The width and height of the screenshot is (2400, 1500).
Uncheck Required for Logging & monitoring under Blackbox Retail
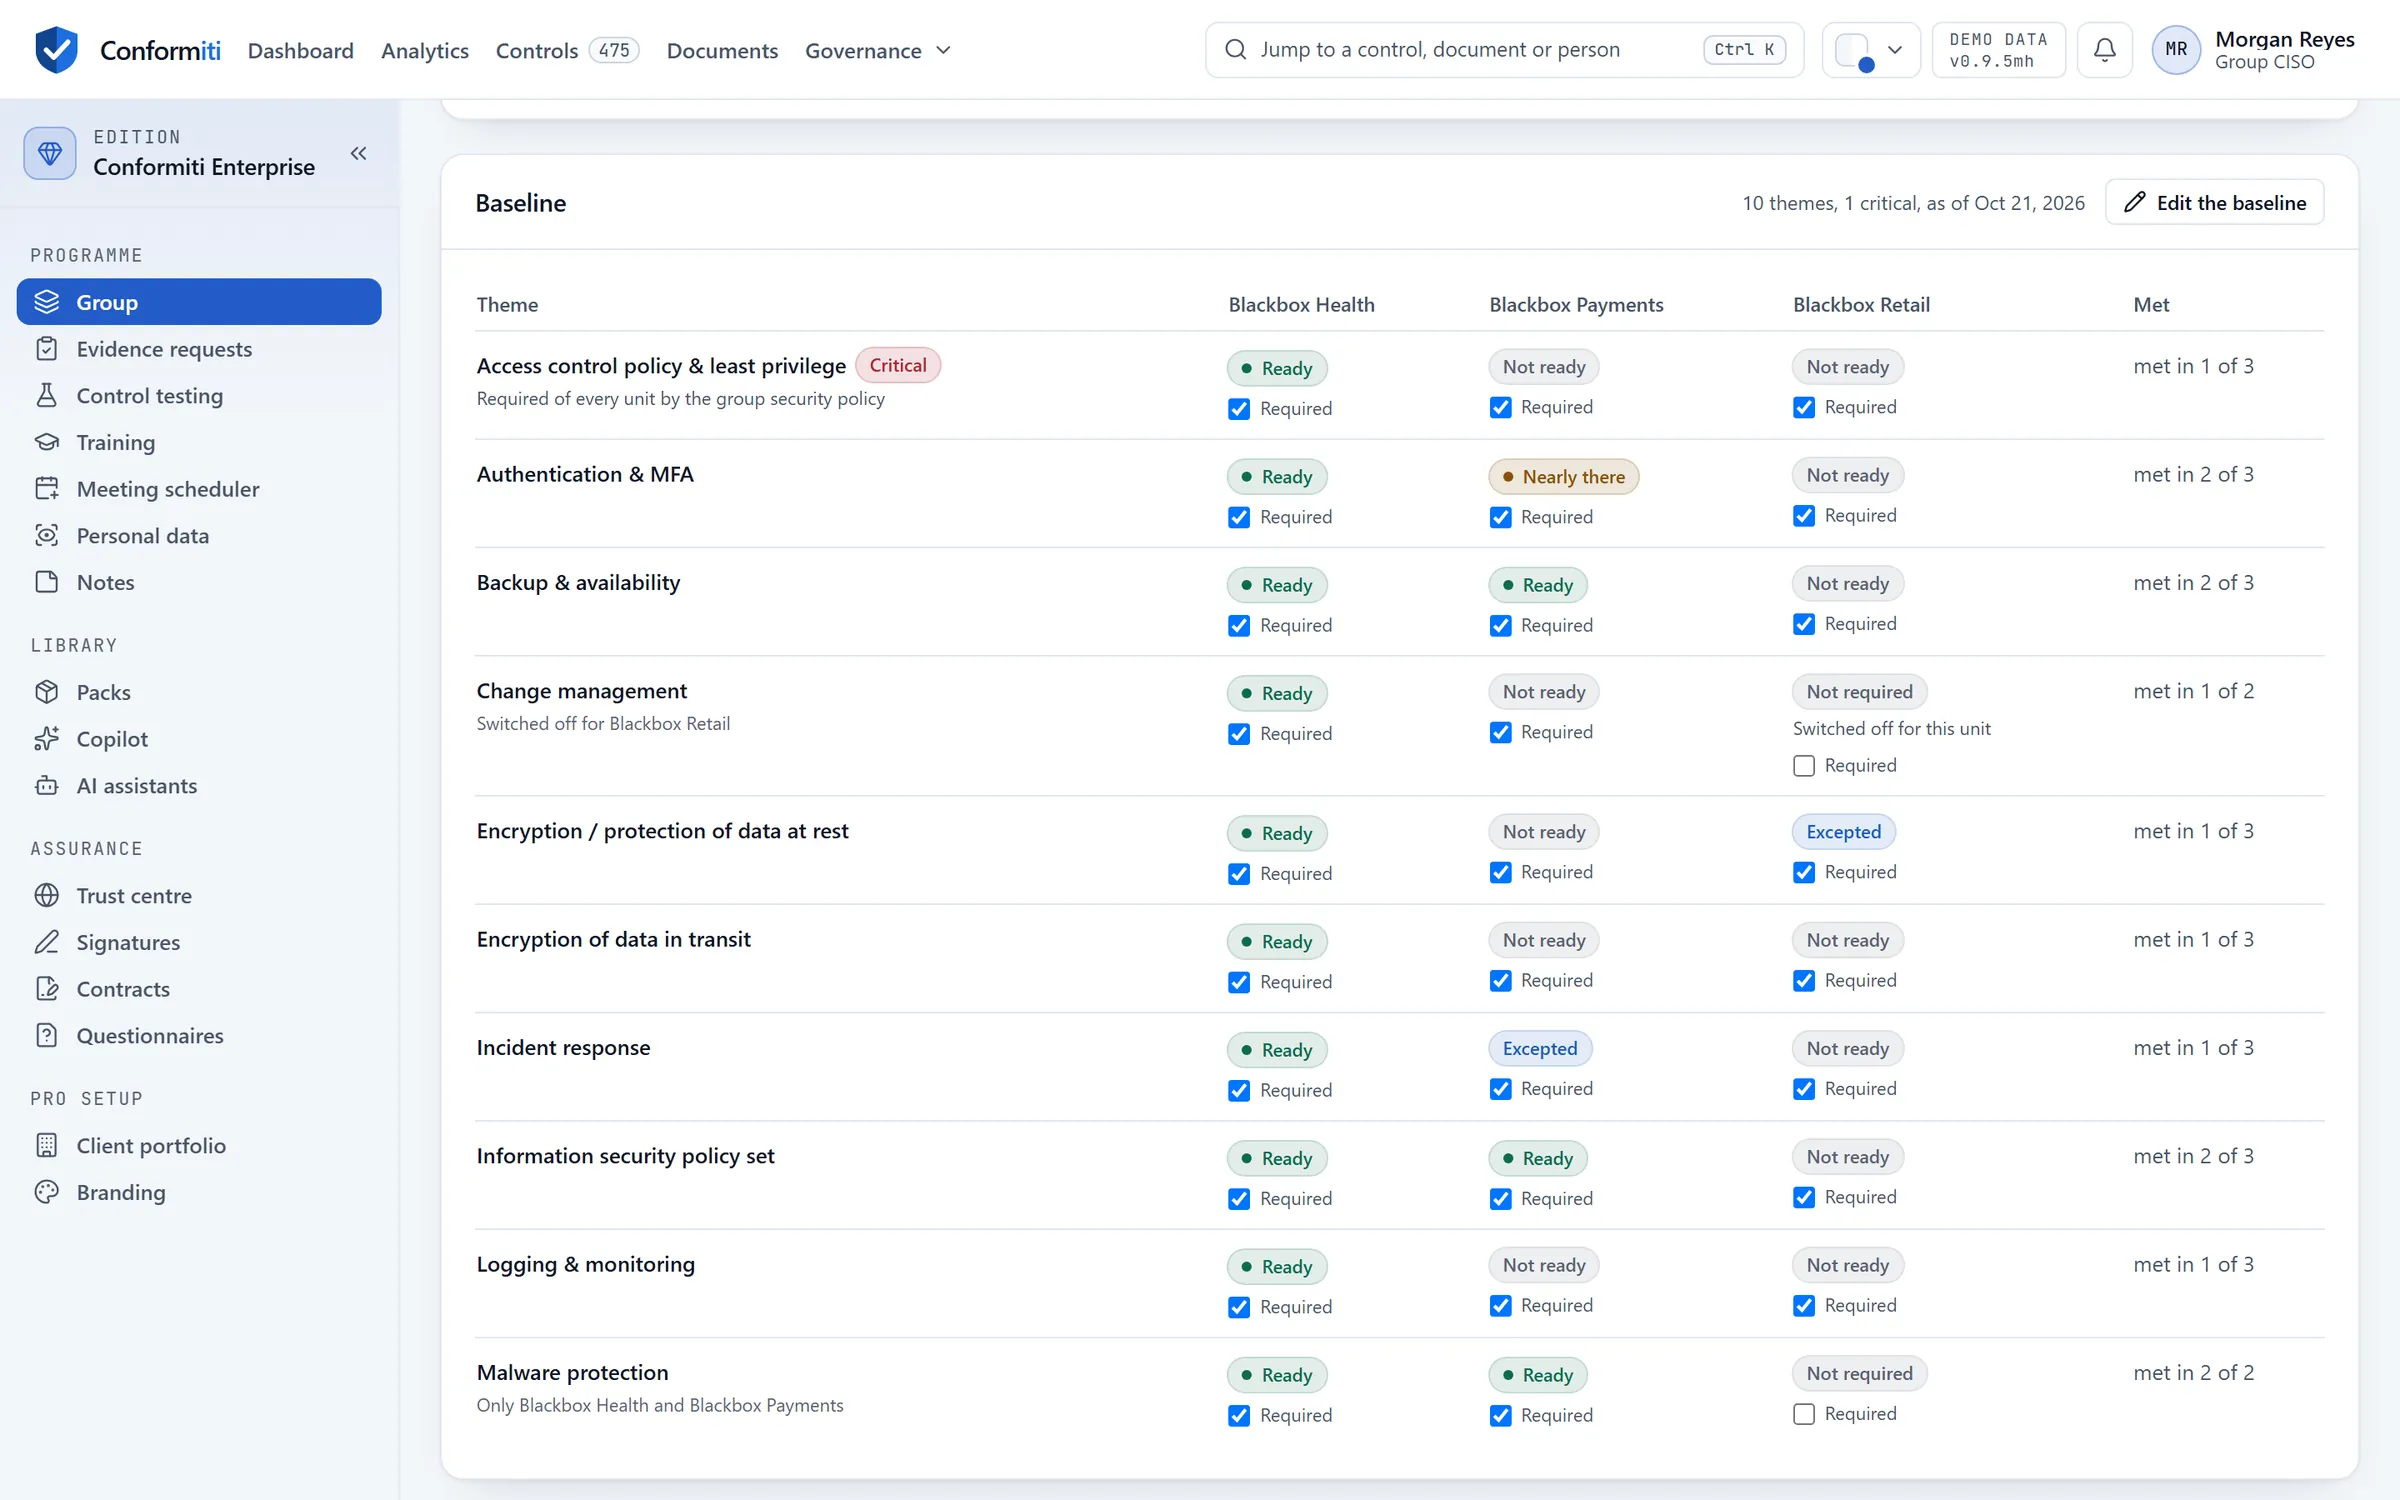(x=1804, y=1306)
